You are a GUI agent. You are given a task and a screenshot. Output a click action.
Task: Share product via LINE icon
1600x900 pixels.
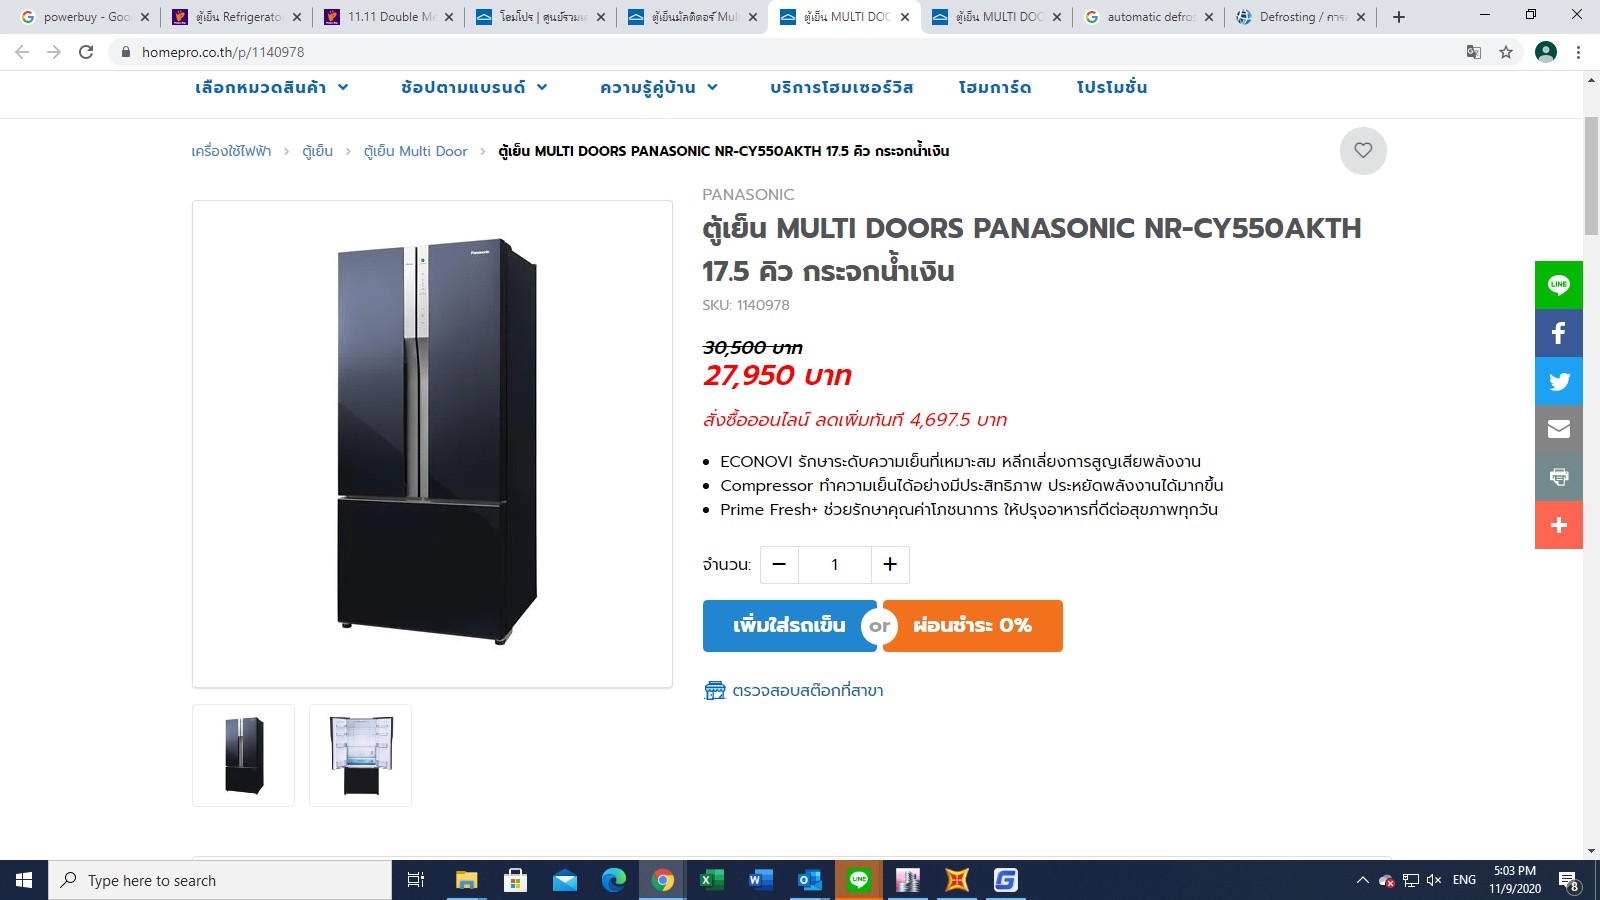[1559, 285]
